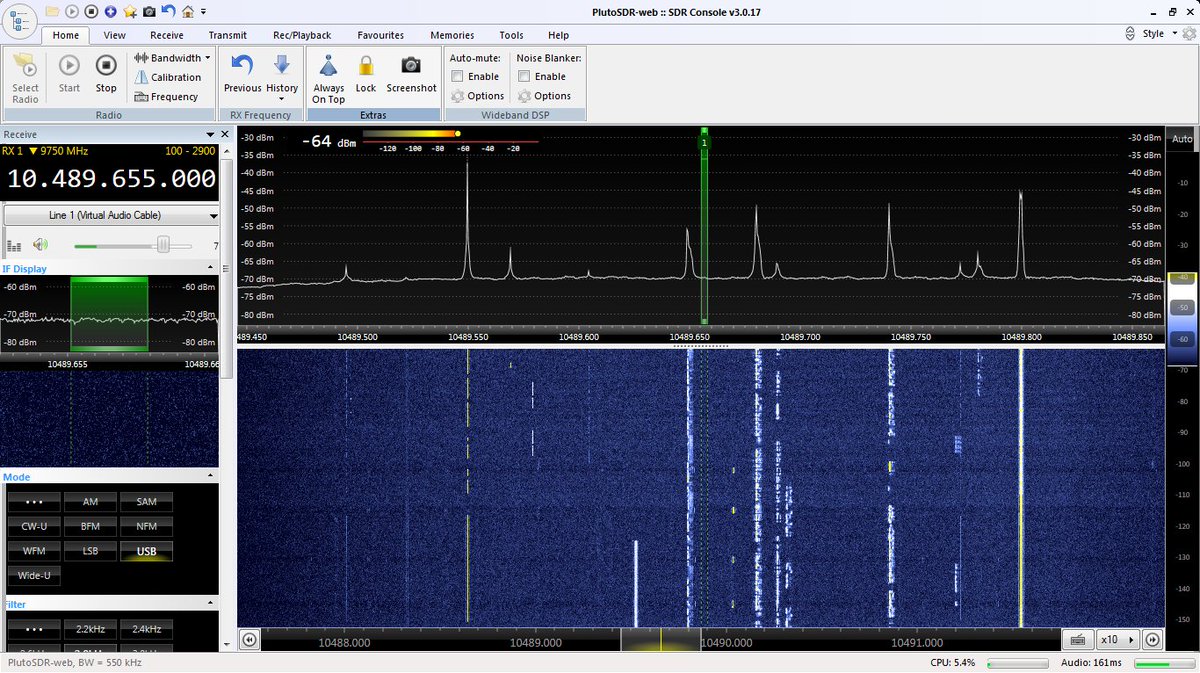Select AM mode
The height and width of the screenshot is (673, 1200).
(x=90, y=501)
